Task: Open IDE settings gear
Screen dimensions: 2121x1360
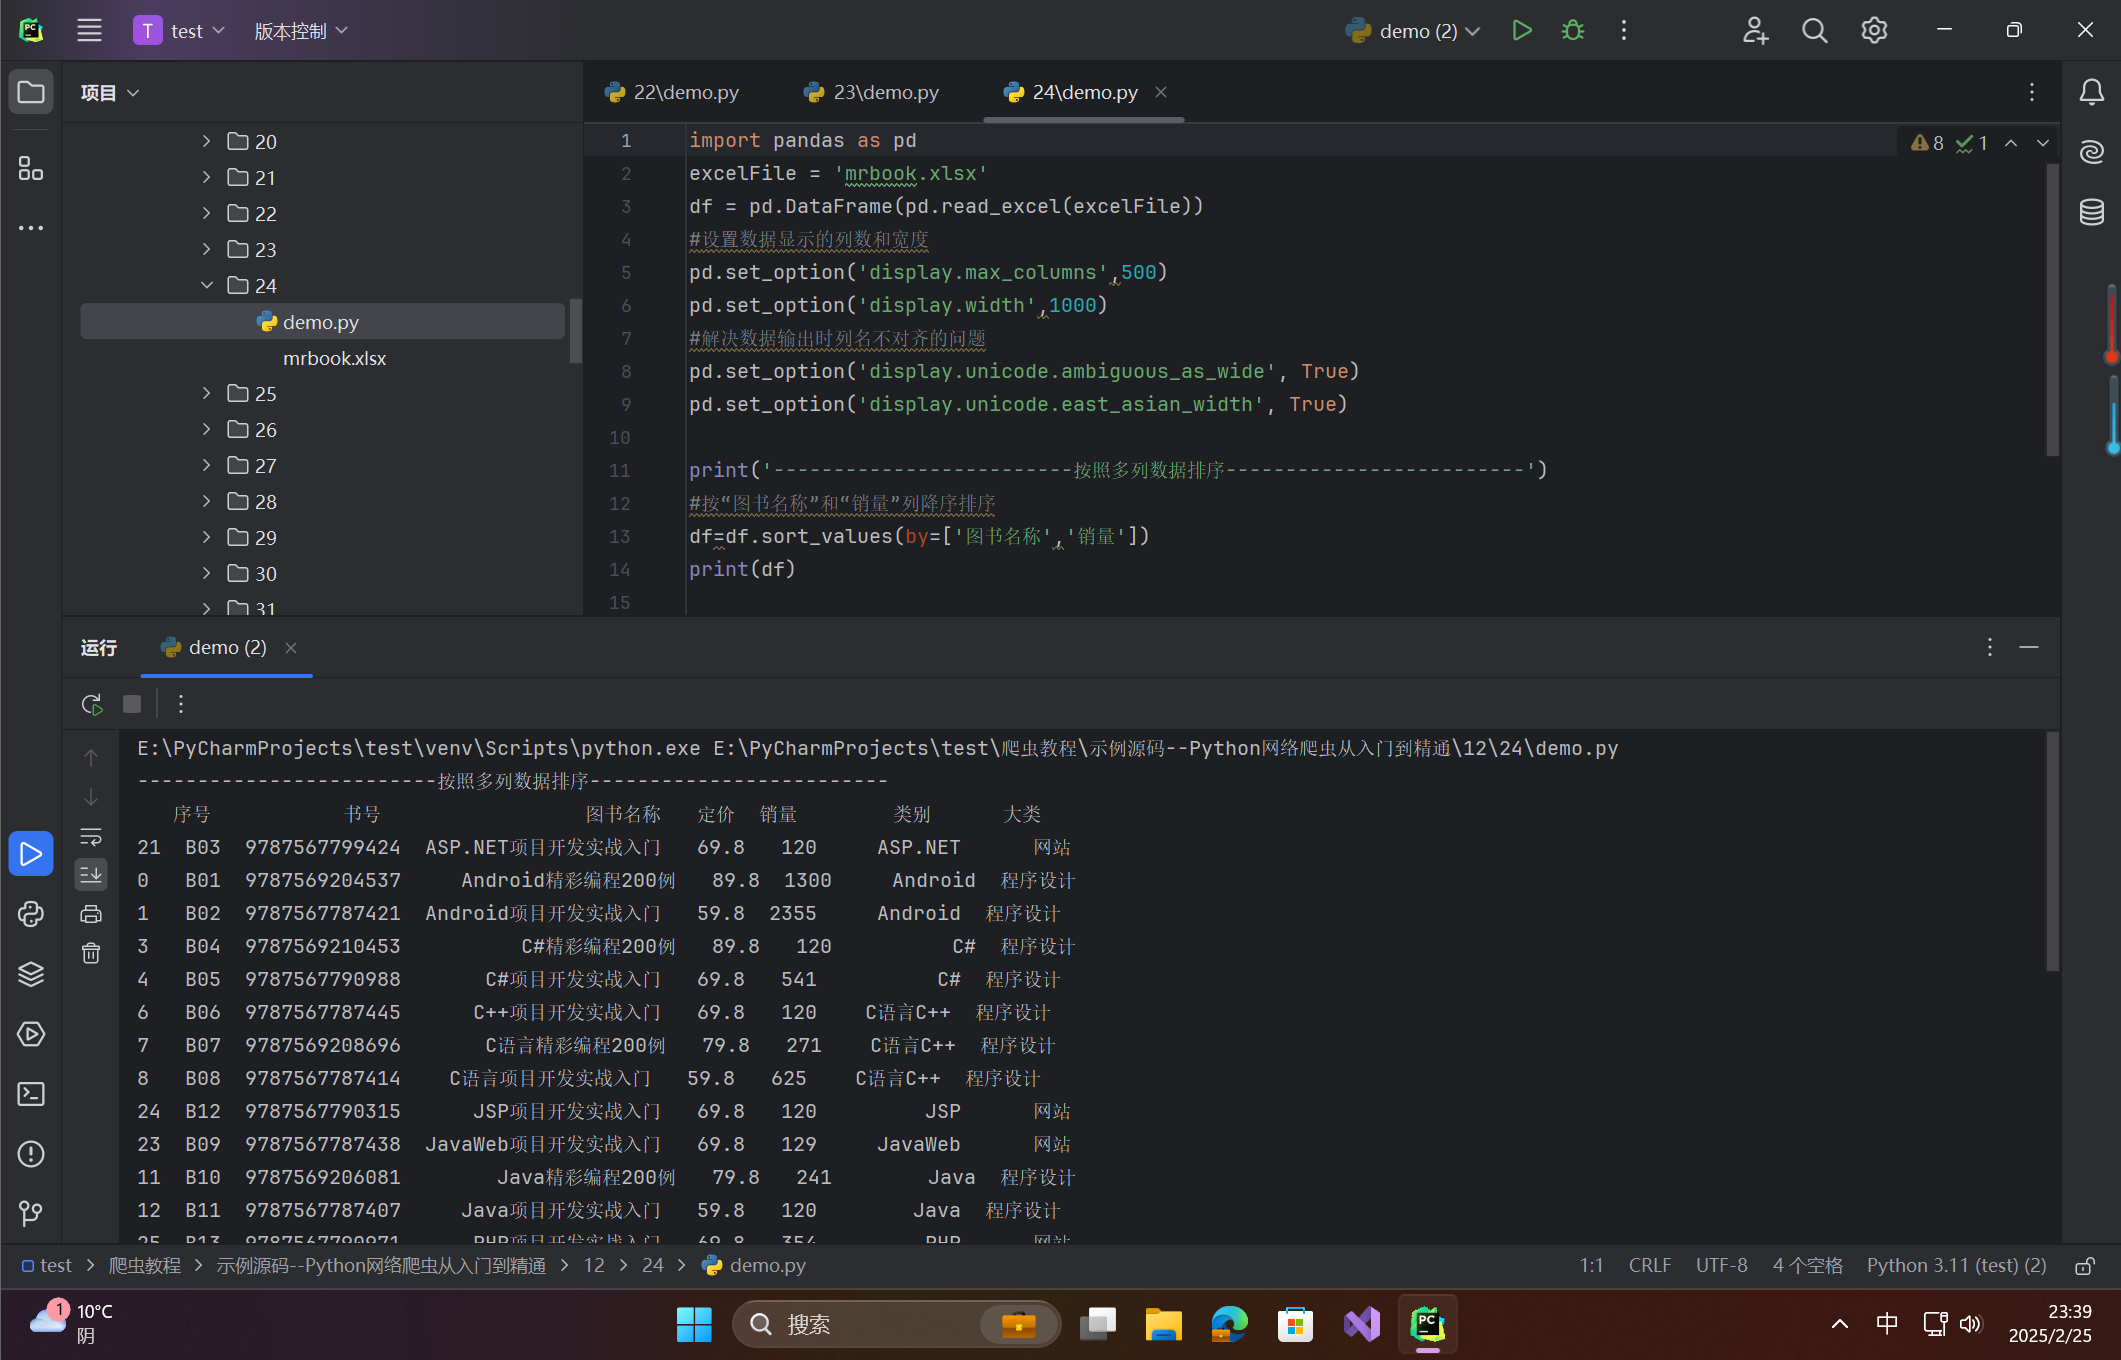Action: pyautogui.click(x=1874, y=30)
